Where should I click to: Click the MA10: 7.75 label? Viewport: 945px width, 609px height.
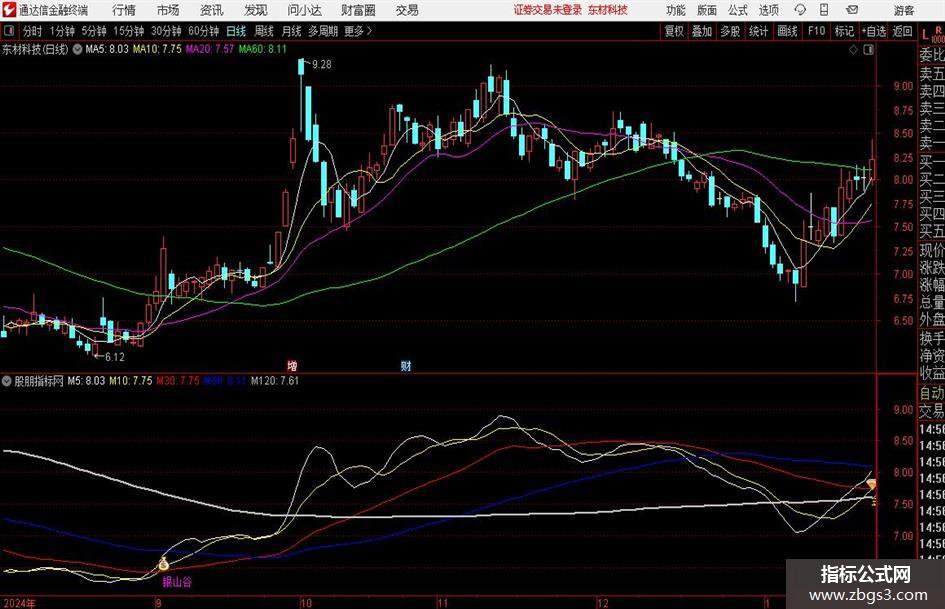point(157,49)
